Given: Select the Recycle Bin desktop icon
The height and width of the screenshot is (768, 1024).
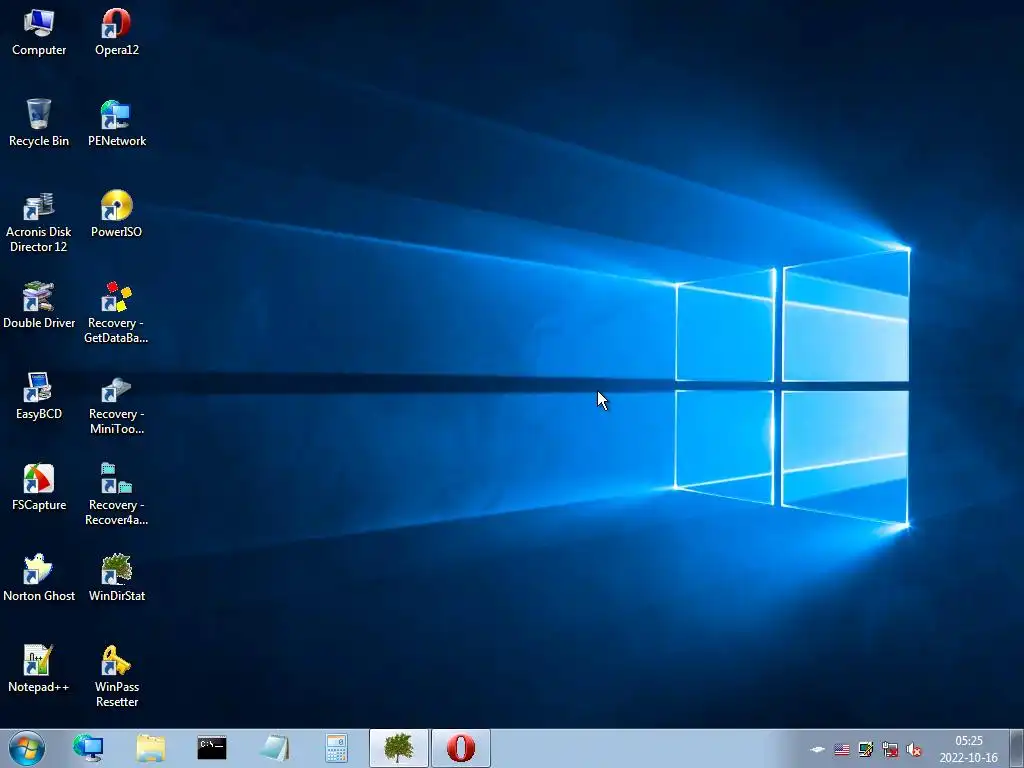Looking at the screenshot, I should (x=39, y=122).
